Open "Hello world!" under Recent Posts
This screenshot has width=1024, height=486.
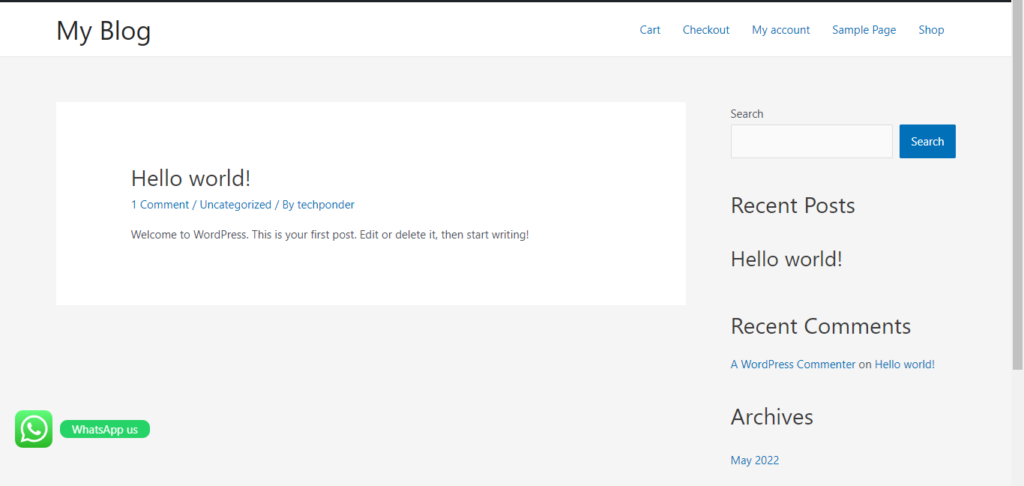click(786, 259)
